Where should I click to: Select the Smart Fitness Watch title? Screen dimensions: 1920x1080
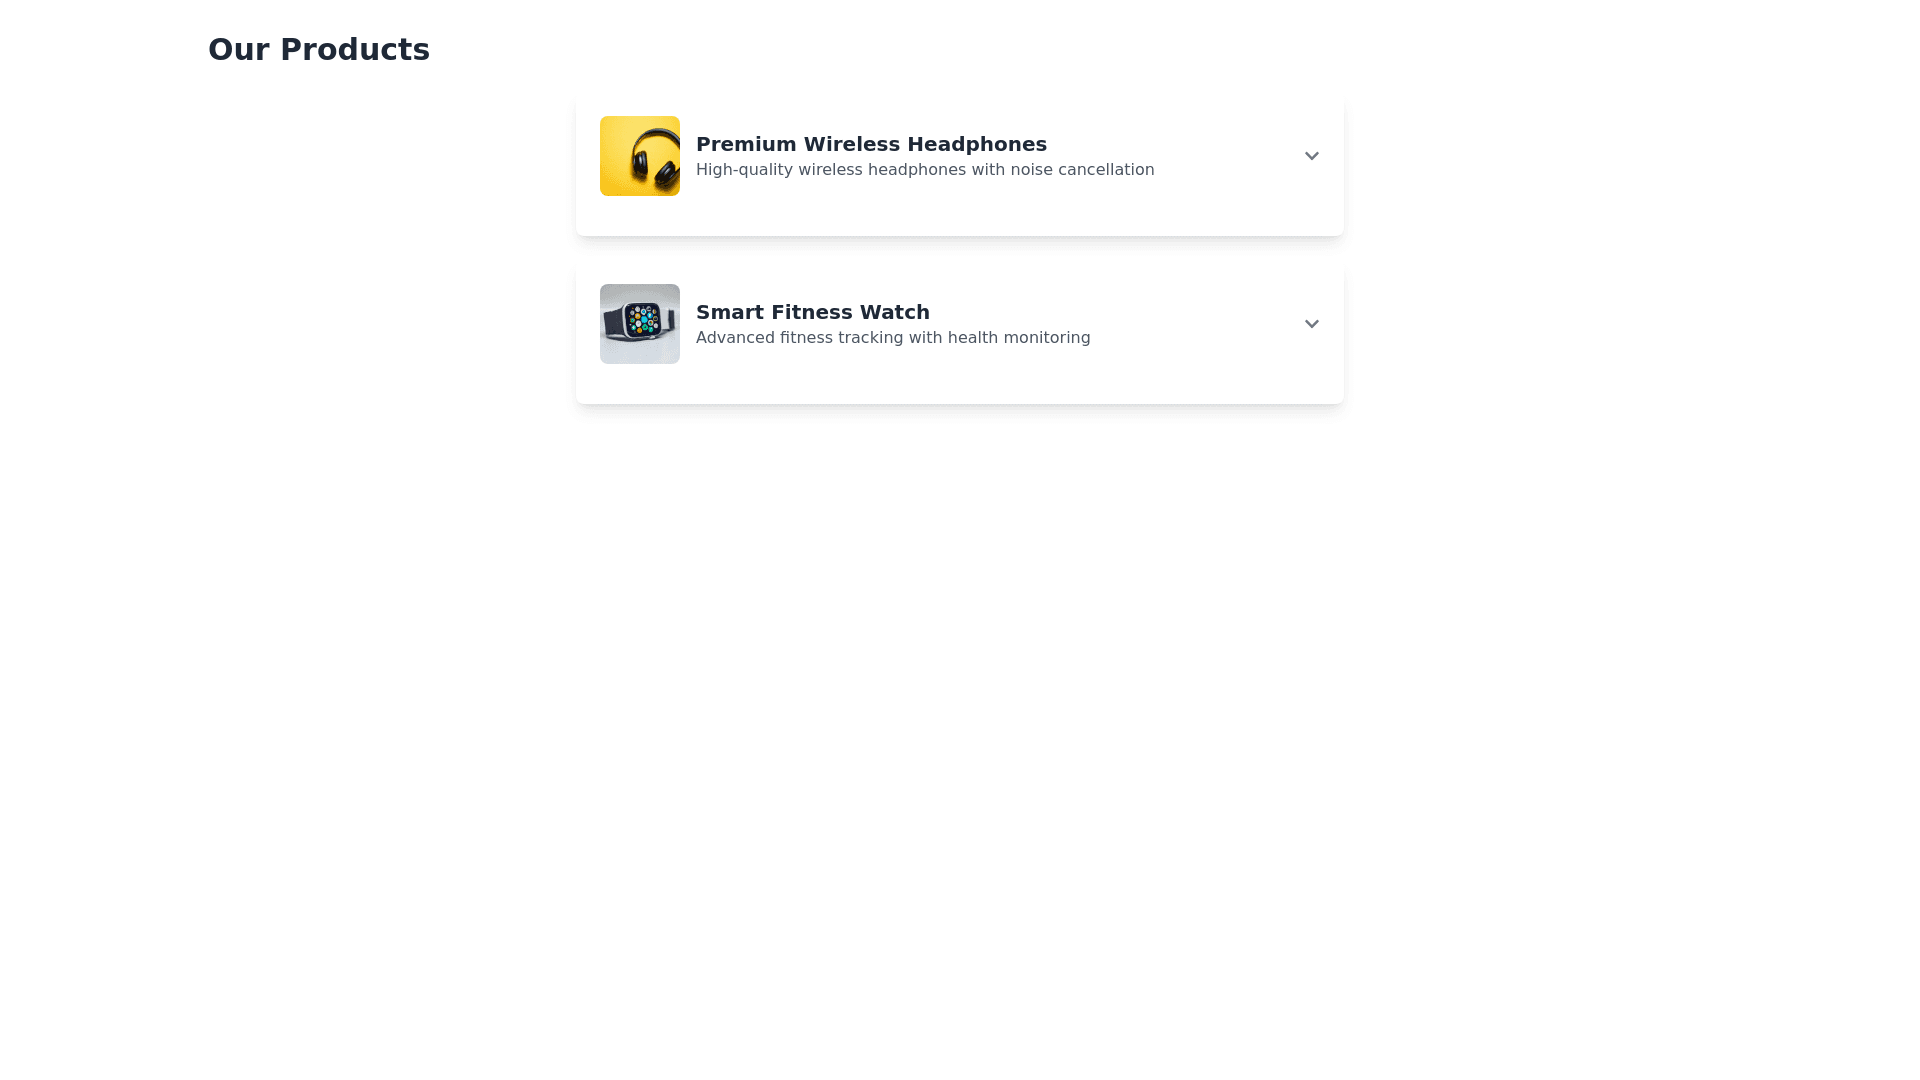tap(812, 312)
